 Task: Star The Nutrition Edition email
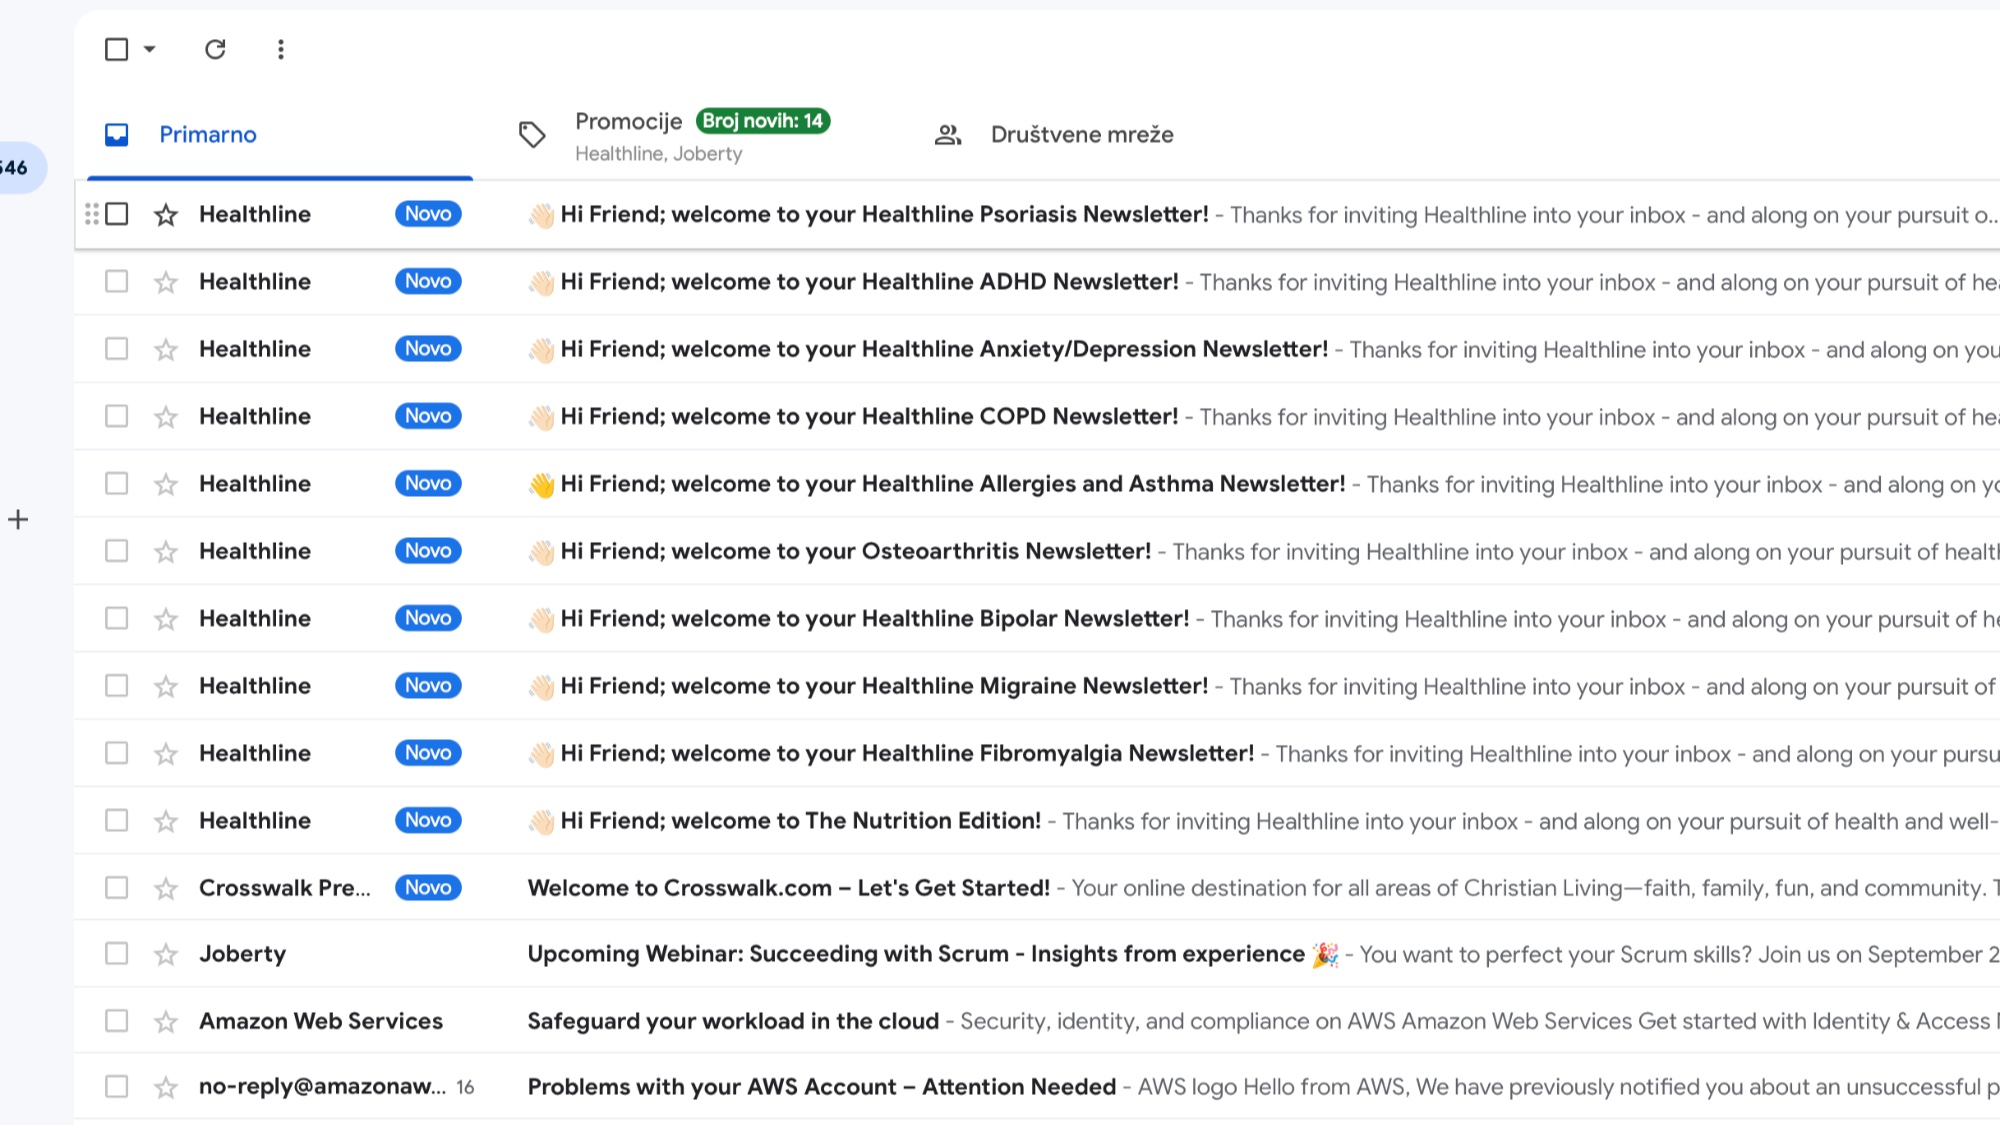point(166,821)
